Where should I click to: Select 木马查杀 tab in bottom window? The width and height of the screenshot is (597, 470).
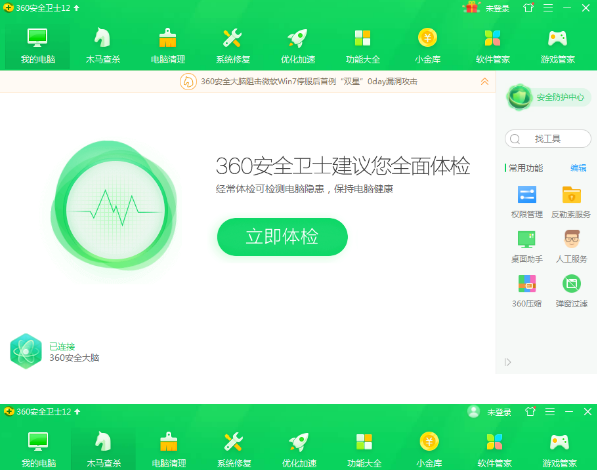[103, 449]
